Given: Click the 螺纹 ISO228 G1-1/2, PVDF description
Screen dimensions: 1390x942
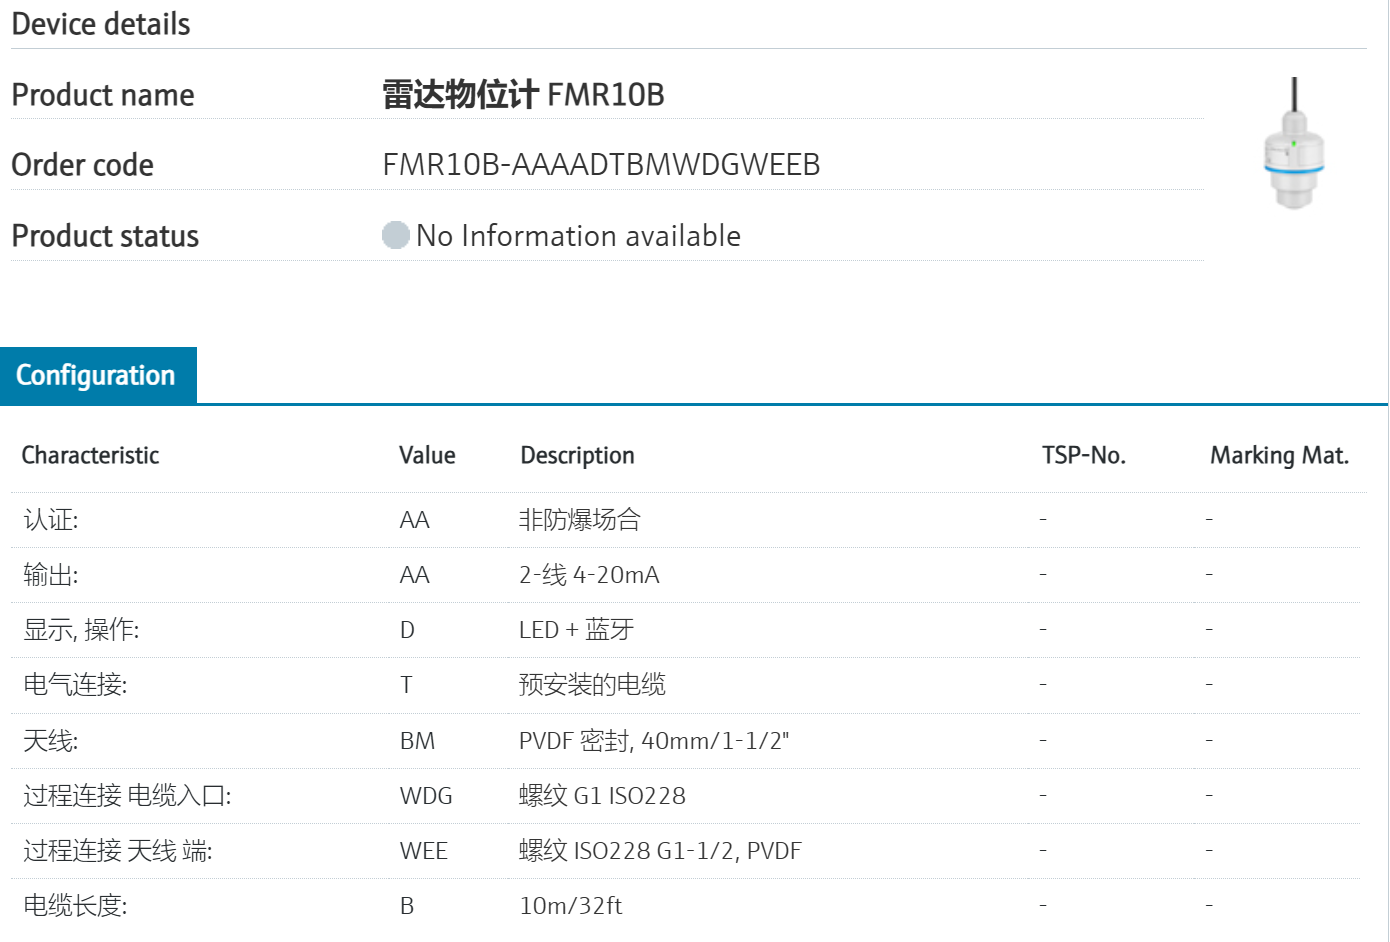Looking at the screenshot, I should 660,851.
